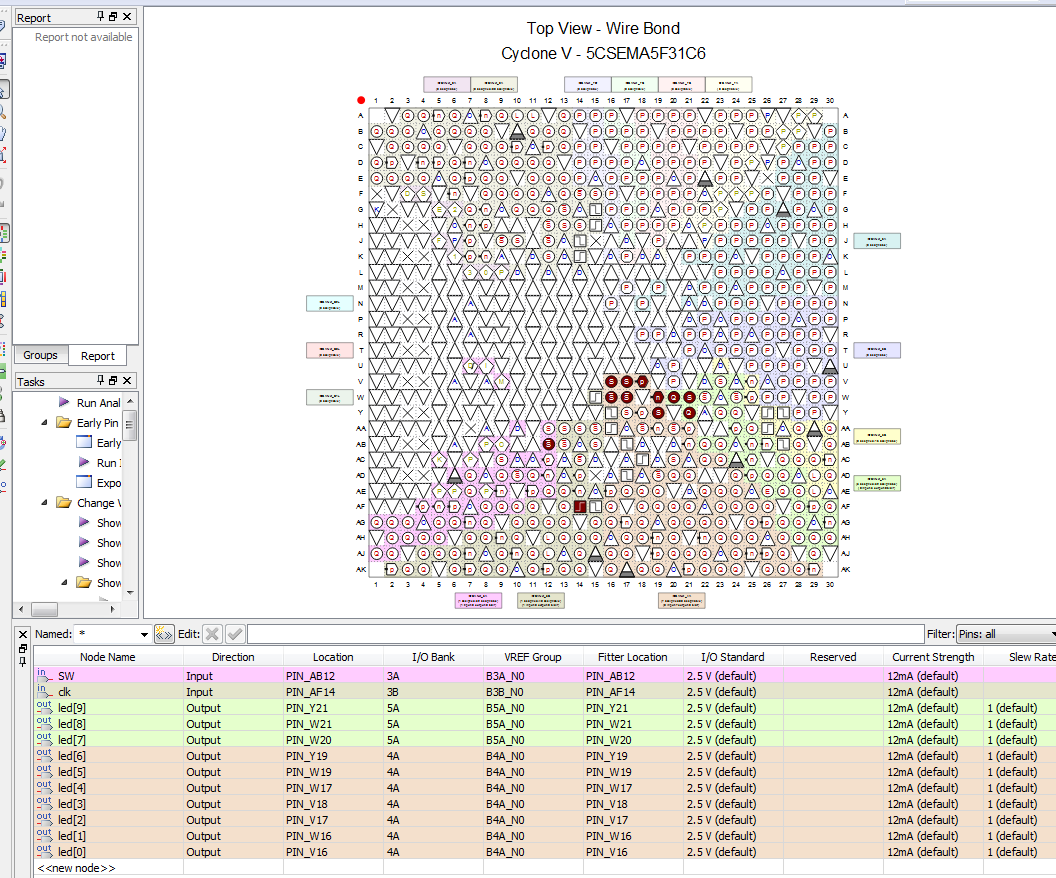Click the input icon of SW row
Viewport: 1056px width, 878px height.
point(44,675)
